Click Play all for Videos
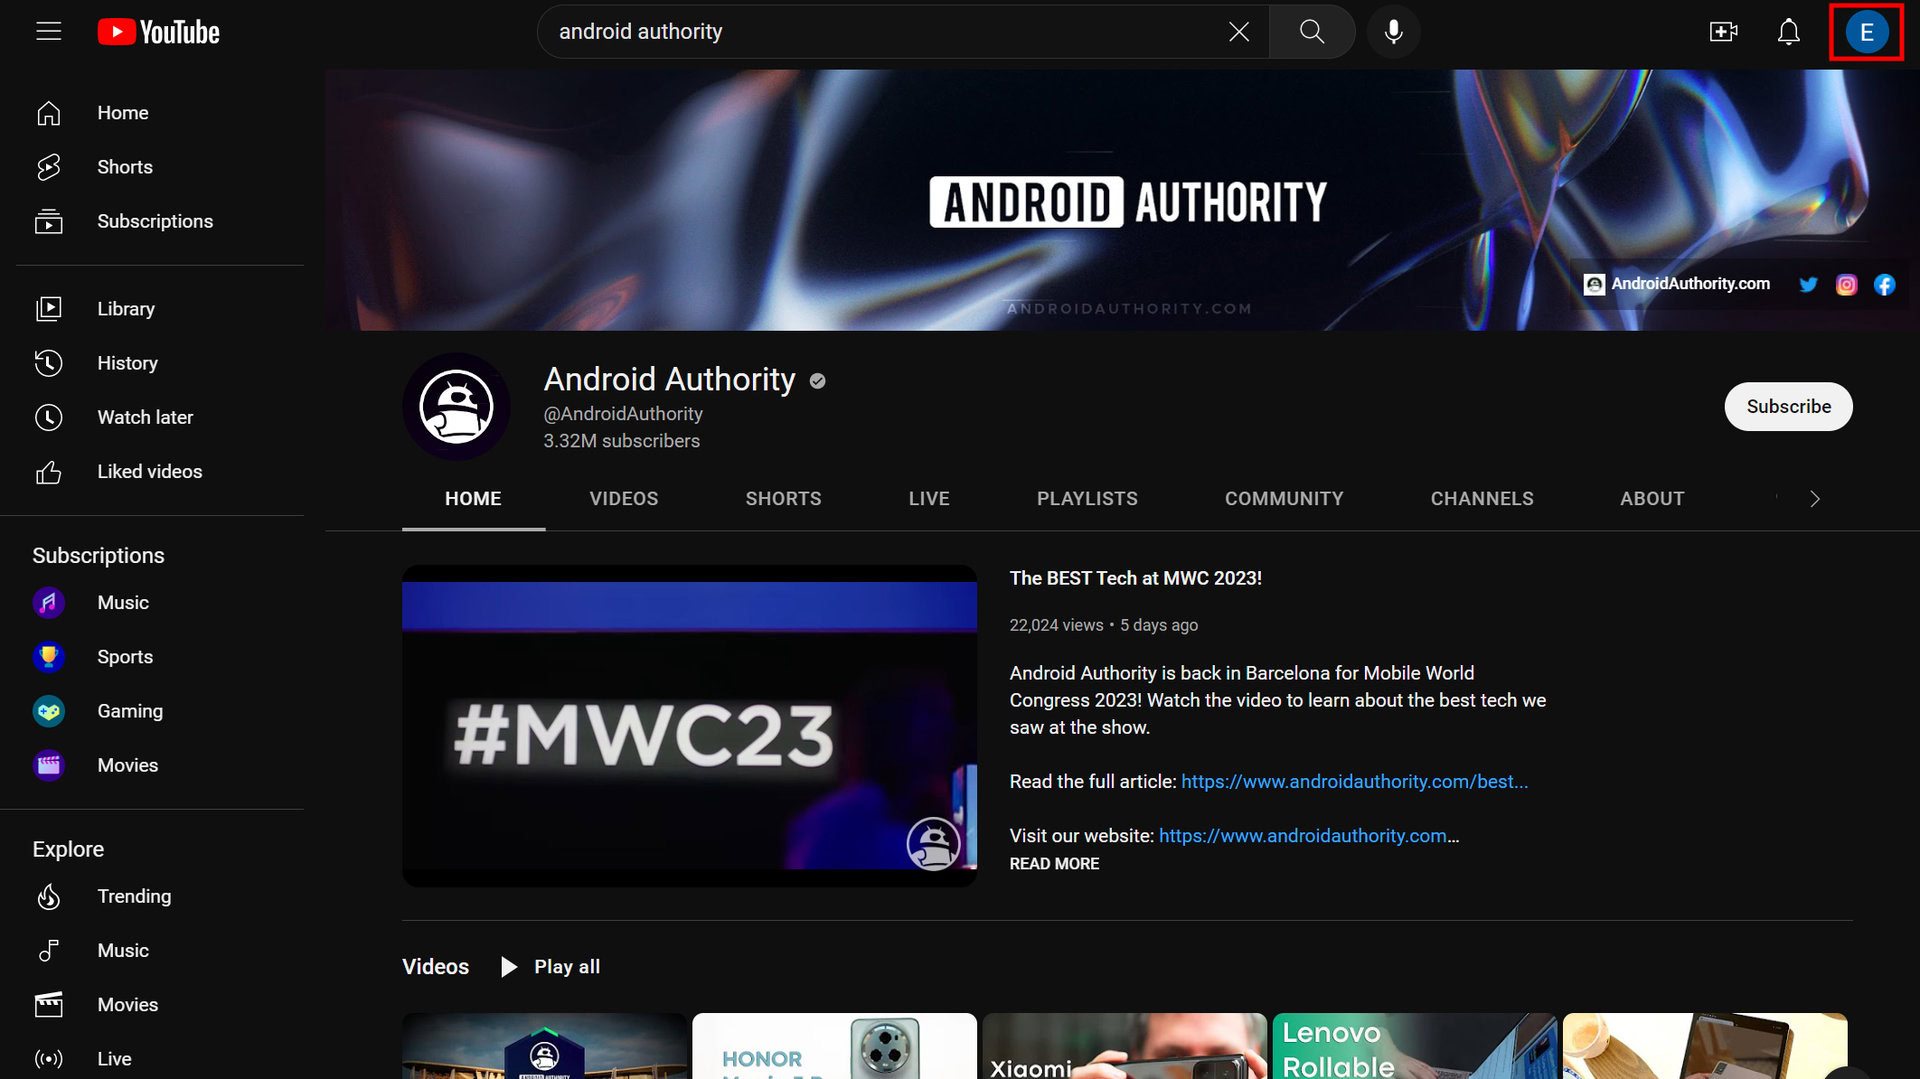The width and height of the screenshot is (1920, 1079). tap(550, 967)
